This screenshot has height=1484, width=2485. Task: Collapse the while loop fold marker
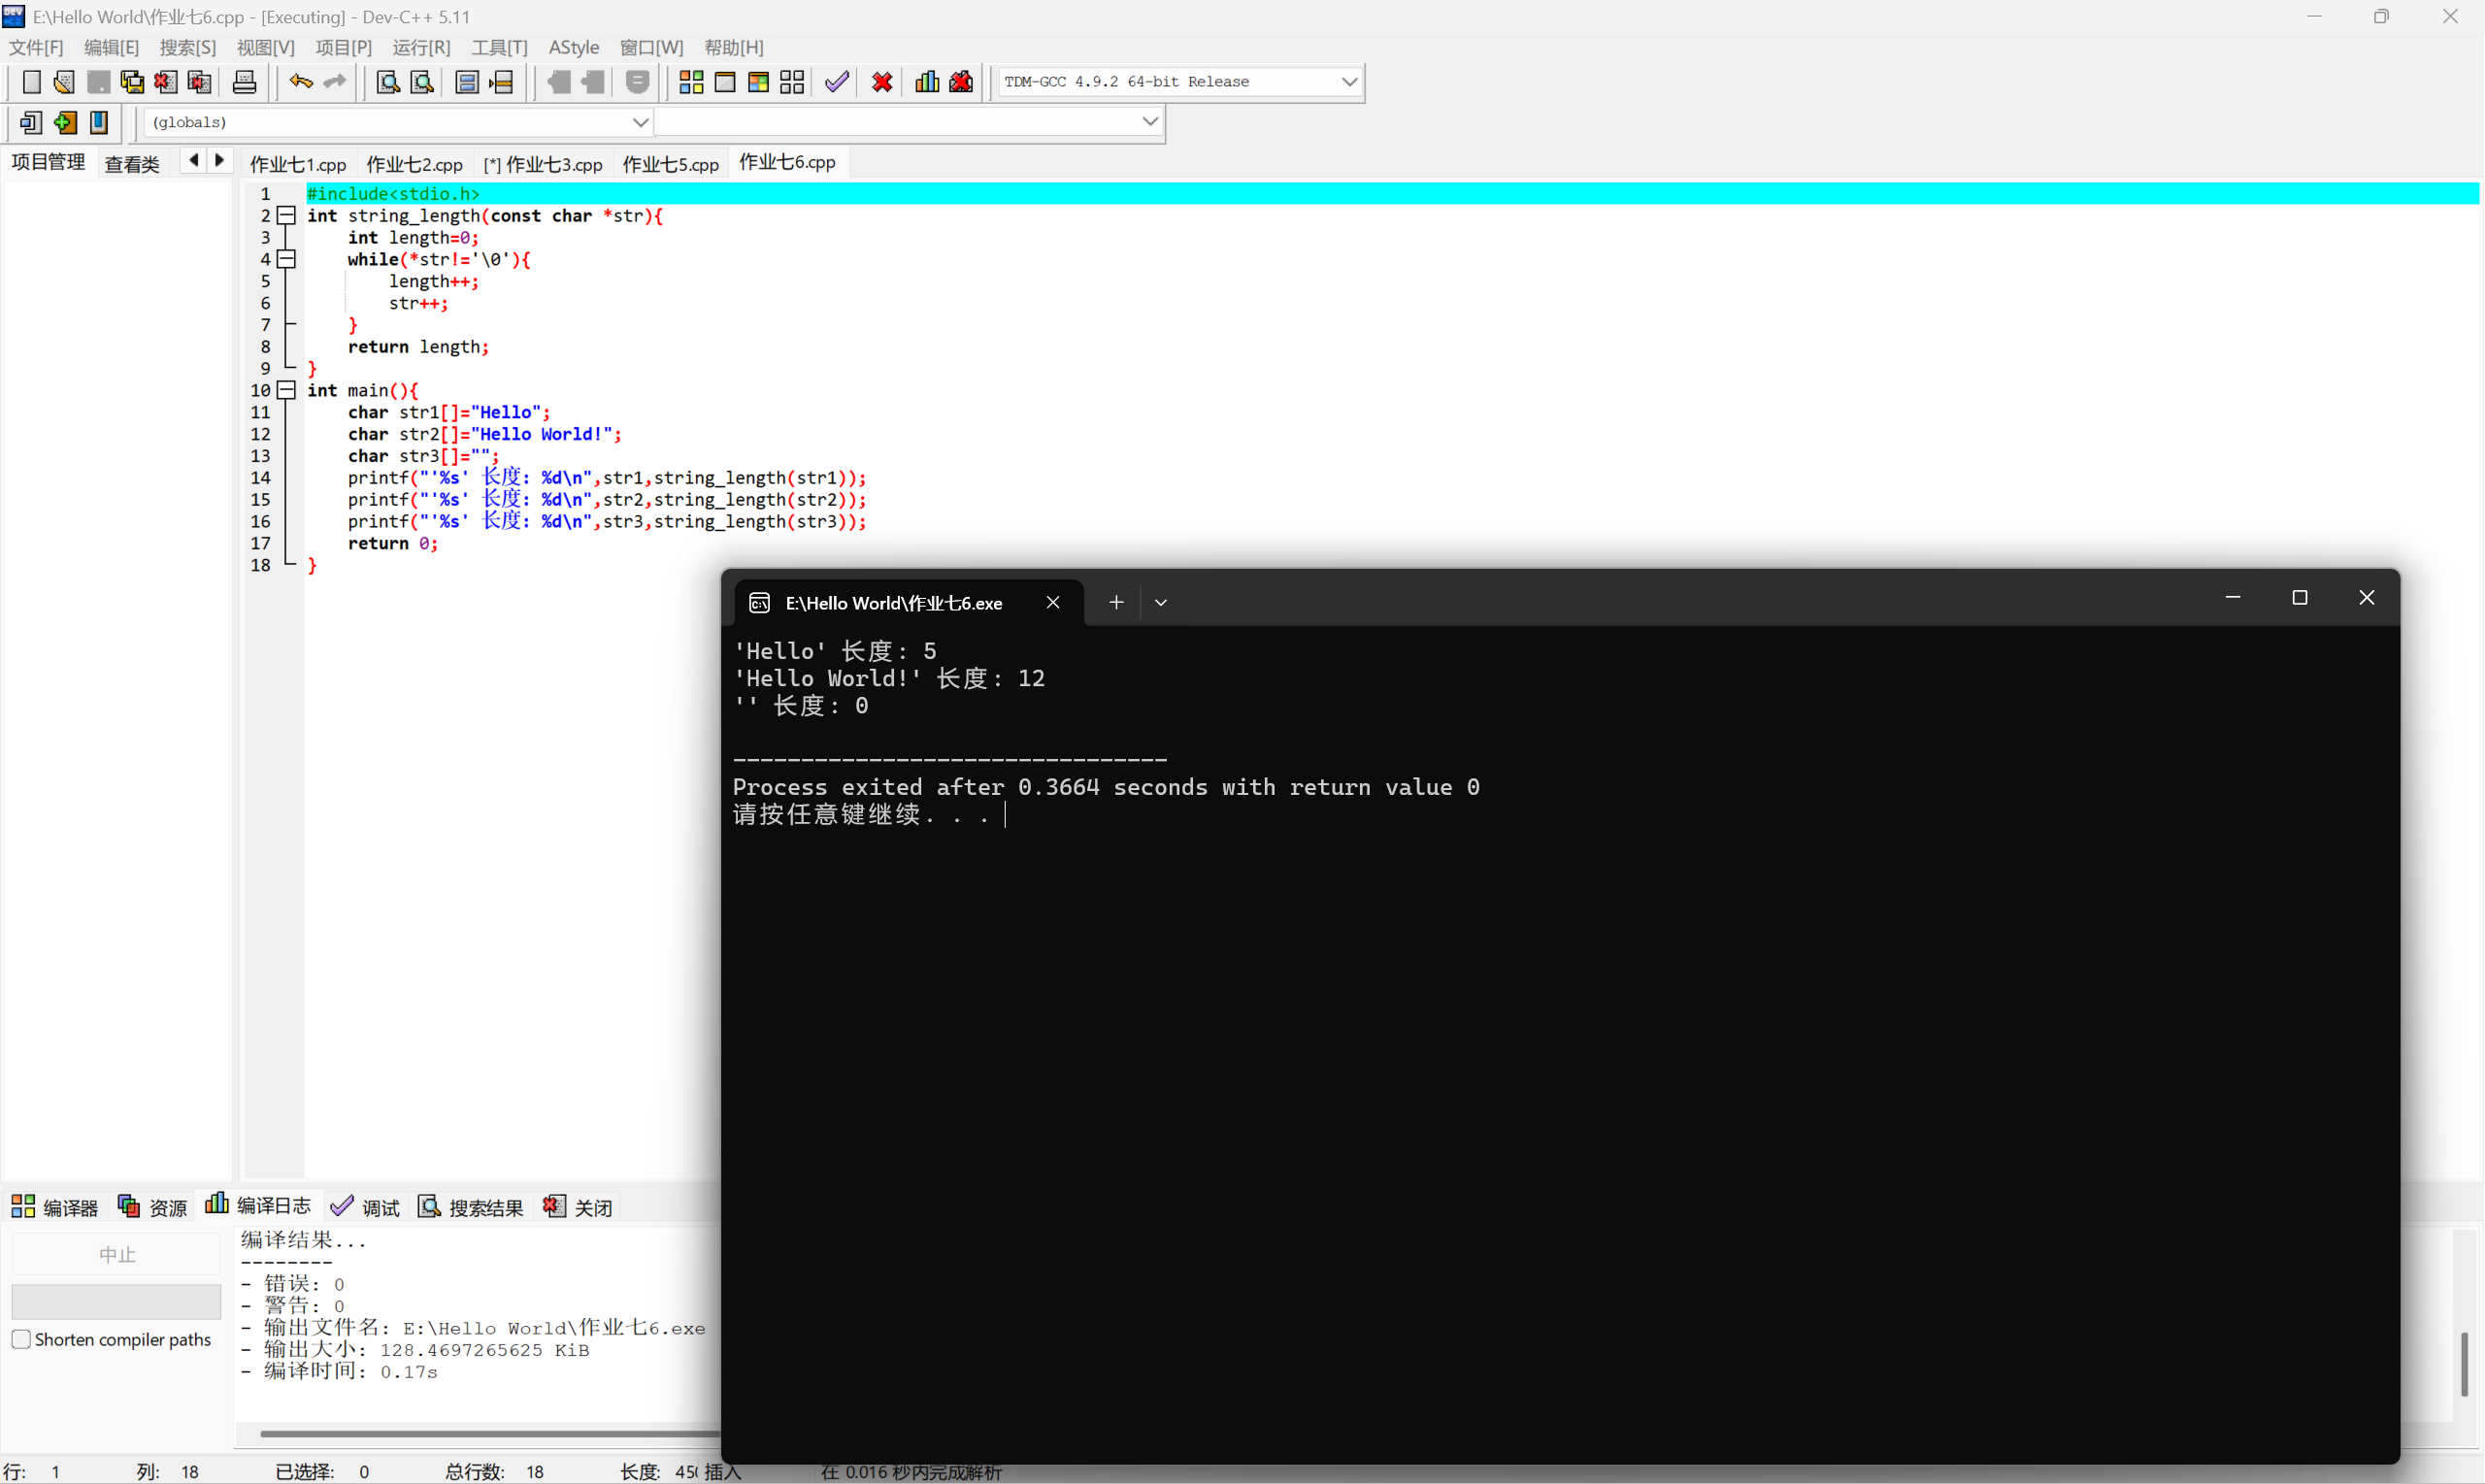point(287,259)
